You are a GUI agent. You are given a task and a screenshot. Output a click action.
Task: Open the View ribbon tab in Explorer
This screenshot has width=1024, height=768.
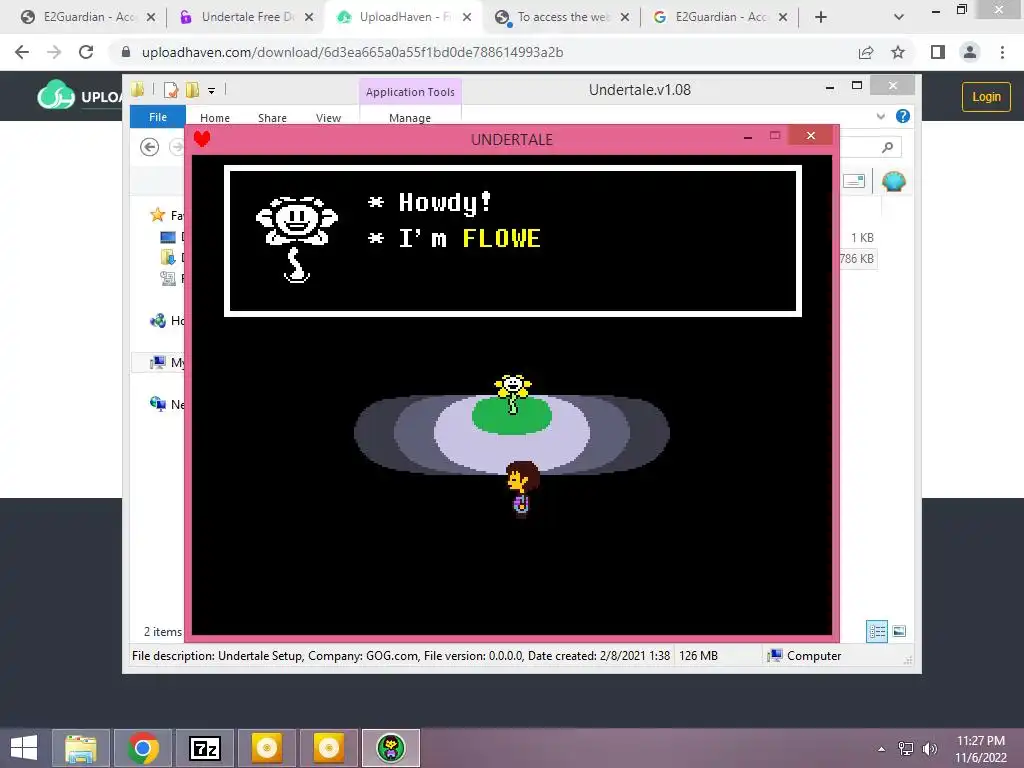pyautogui.click(x=328, y=118)
